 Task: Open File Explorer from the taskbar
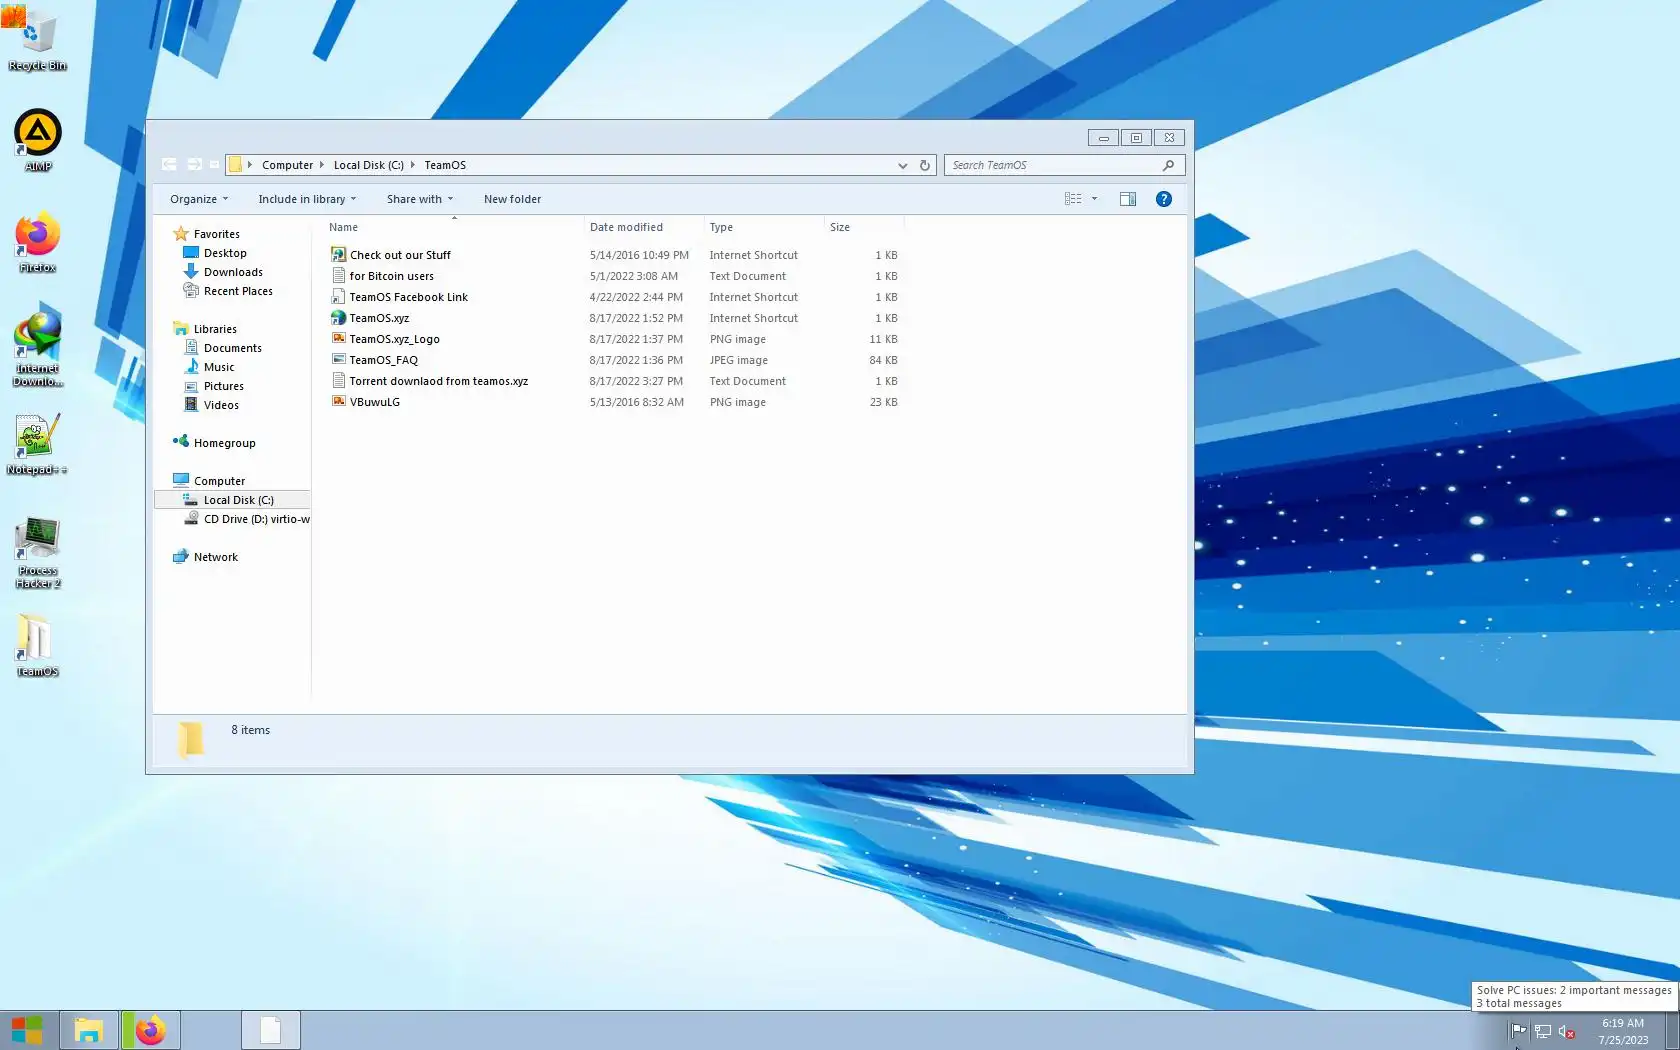88,1030
